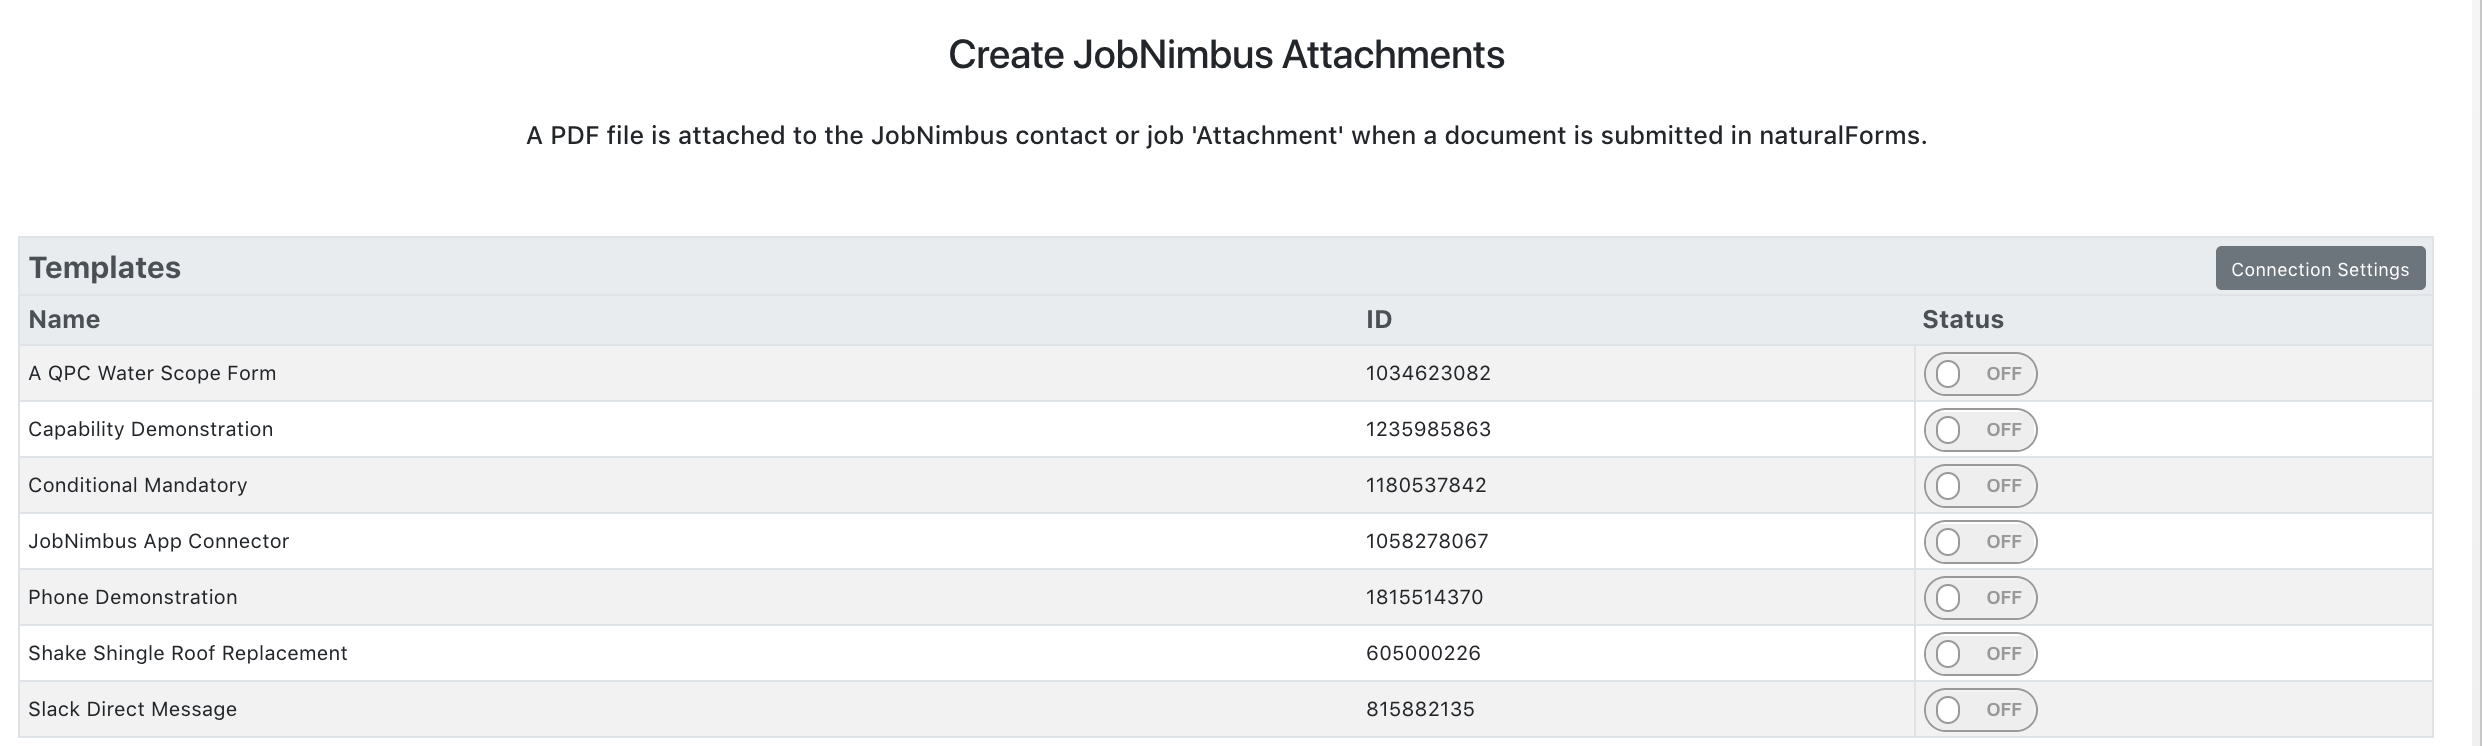Viewport: 2484px width, 746px height.
Task: Select Phone Demonstration template name
Action: point(133,597)
